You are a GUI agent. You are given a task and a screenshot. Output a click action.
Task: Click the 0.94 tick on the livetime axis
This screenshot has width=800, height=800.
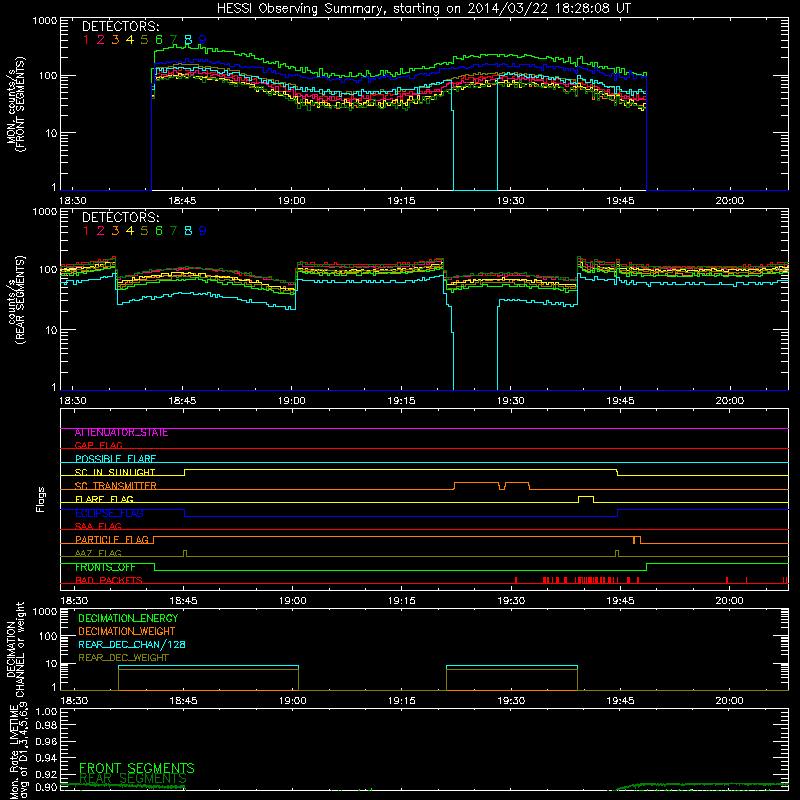coord(46,757)
